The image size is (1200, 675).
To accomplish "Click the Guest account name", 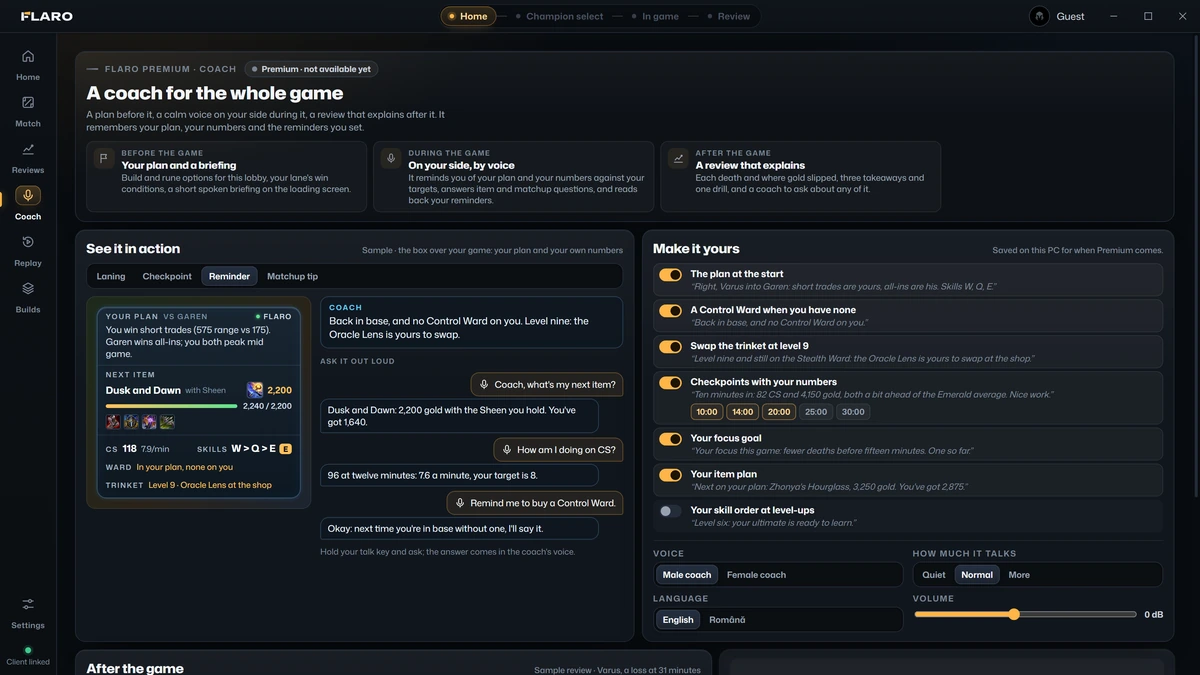I will point(1070,16).
